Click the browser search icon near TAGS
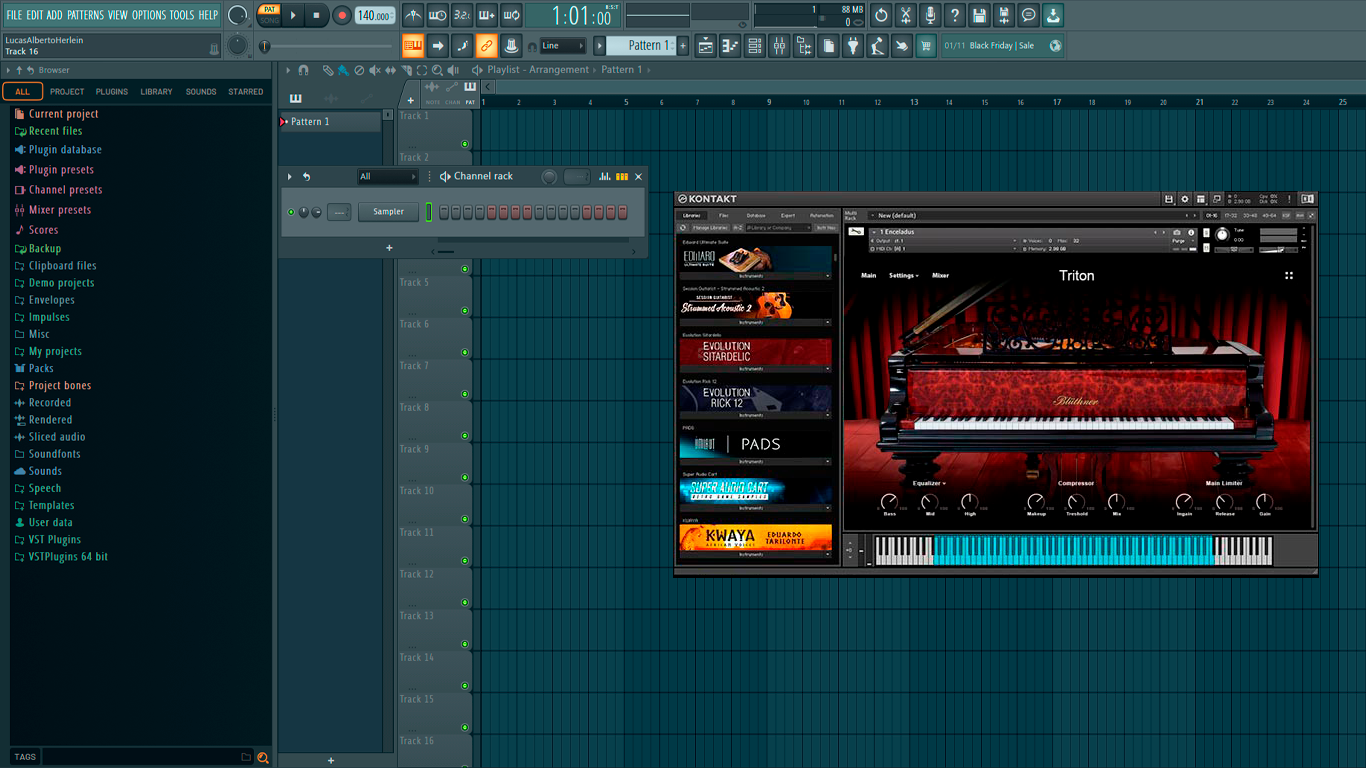 click(263, 757)
